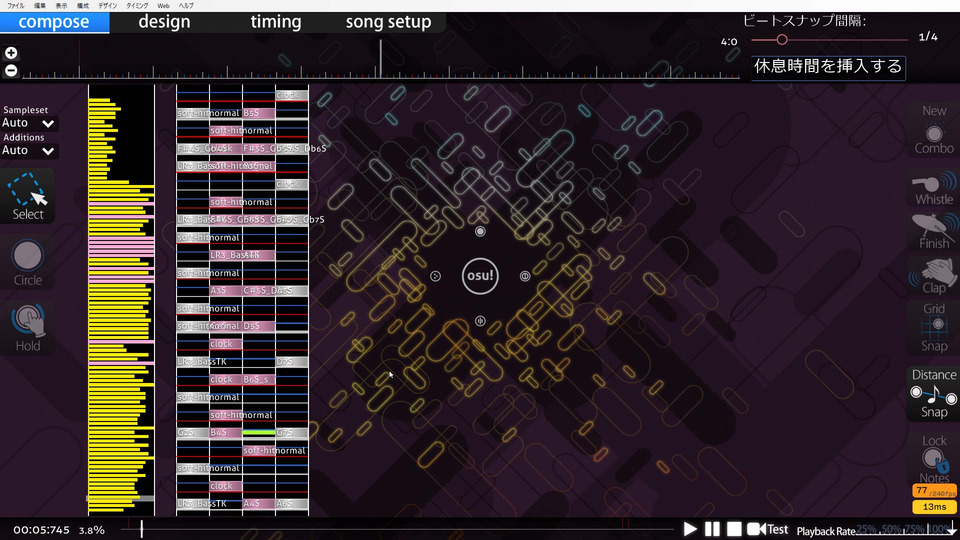Launch Test mode with camera icon
Viewport: 960px width, 540px height.
tap(768, 529)
